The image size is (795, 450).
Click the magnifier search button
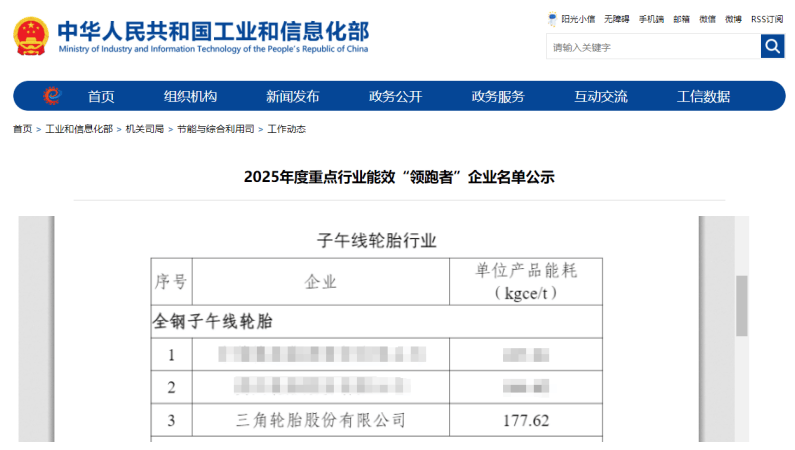point(772,47)
